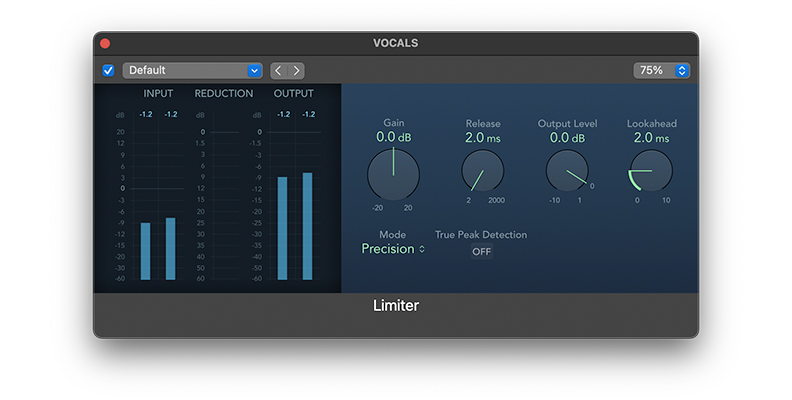792x400 pixels.
Task: Select the Release 2.0 ms value
Action: pos(482,137)
